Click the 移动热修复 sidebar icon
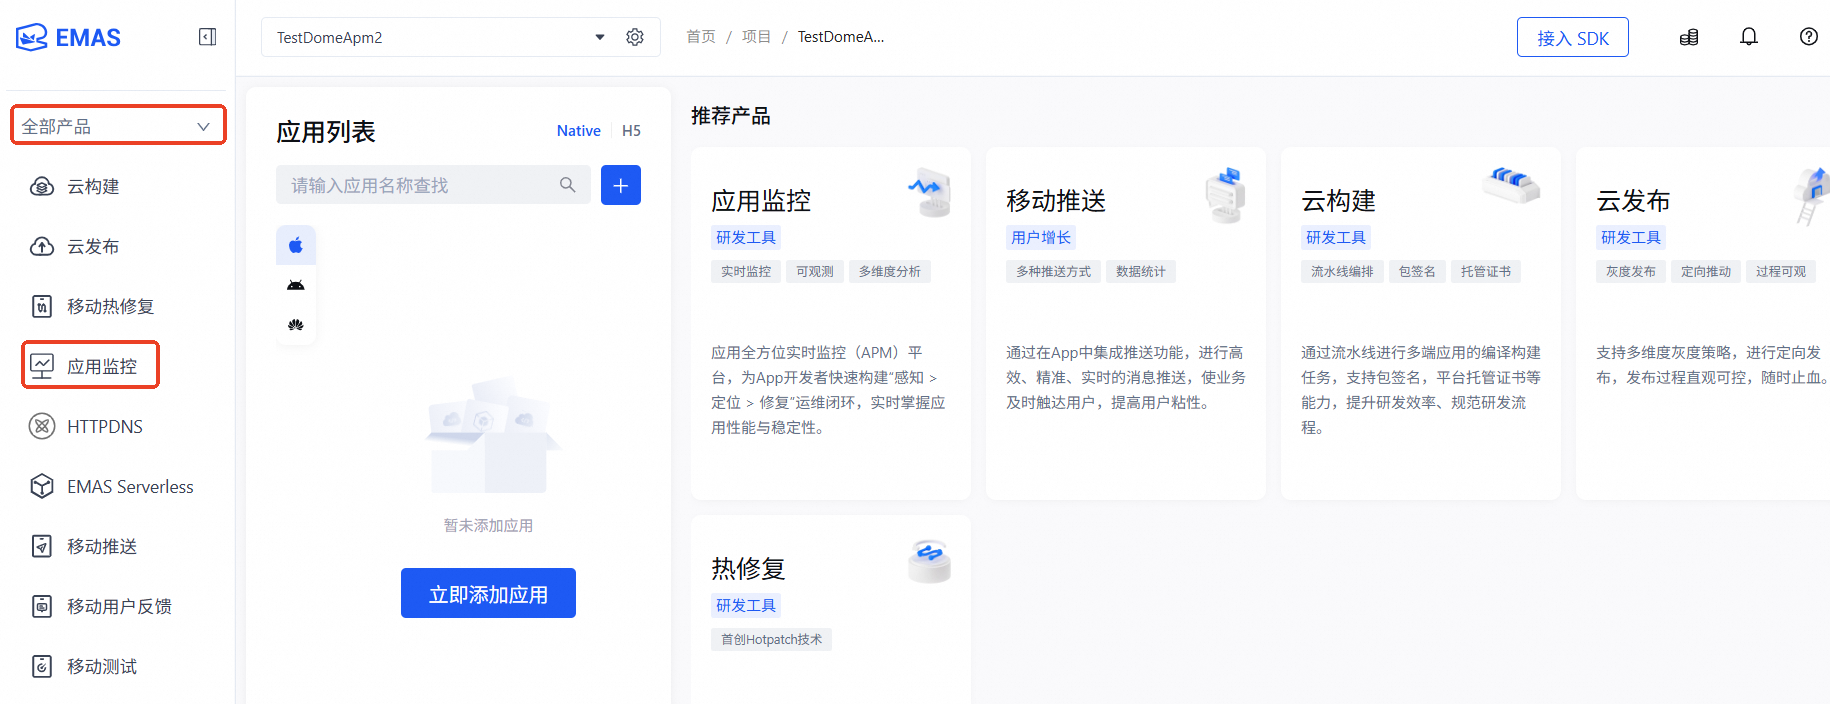 click(x=42, y=306)
